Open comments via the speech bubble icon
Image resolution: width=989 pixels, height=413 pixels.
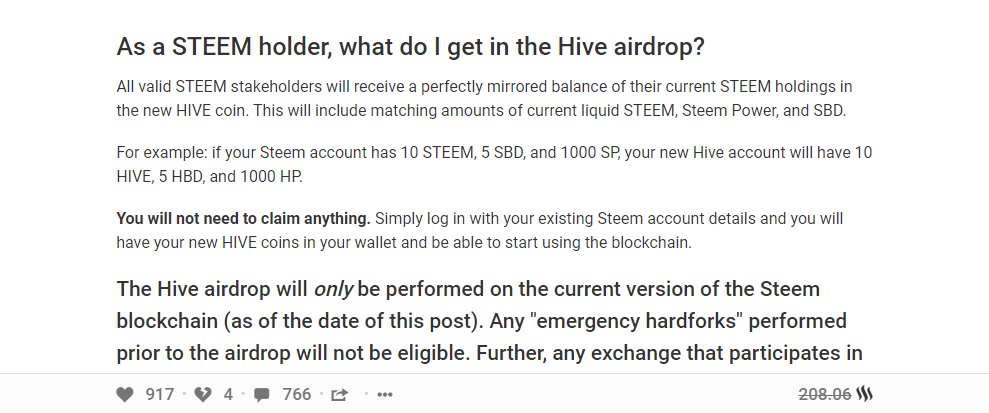pos(262,394)
